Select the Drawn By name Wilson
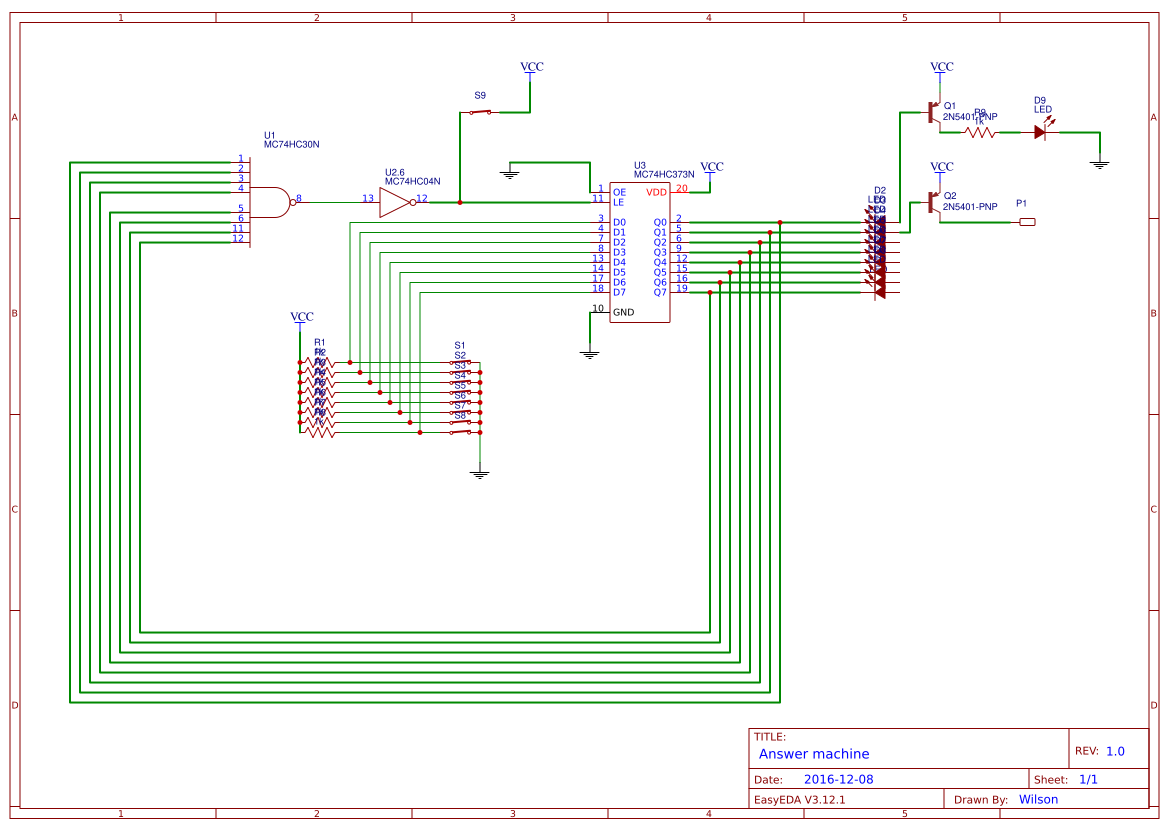The height and width of the screenshot is (830, 1169). tap(1037, 799)
